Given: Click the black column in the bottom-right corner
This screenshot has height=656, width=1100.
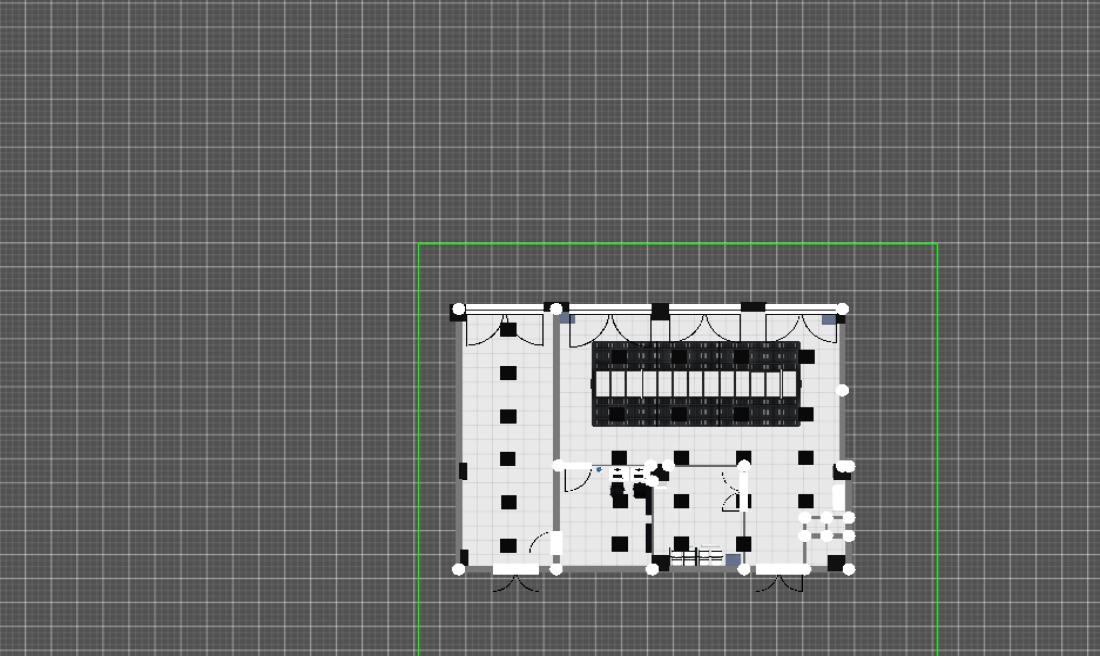Looking at the screenshot, I should [836, 562].
